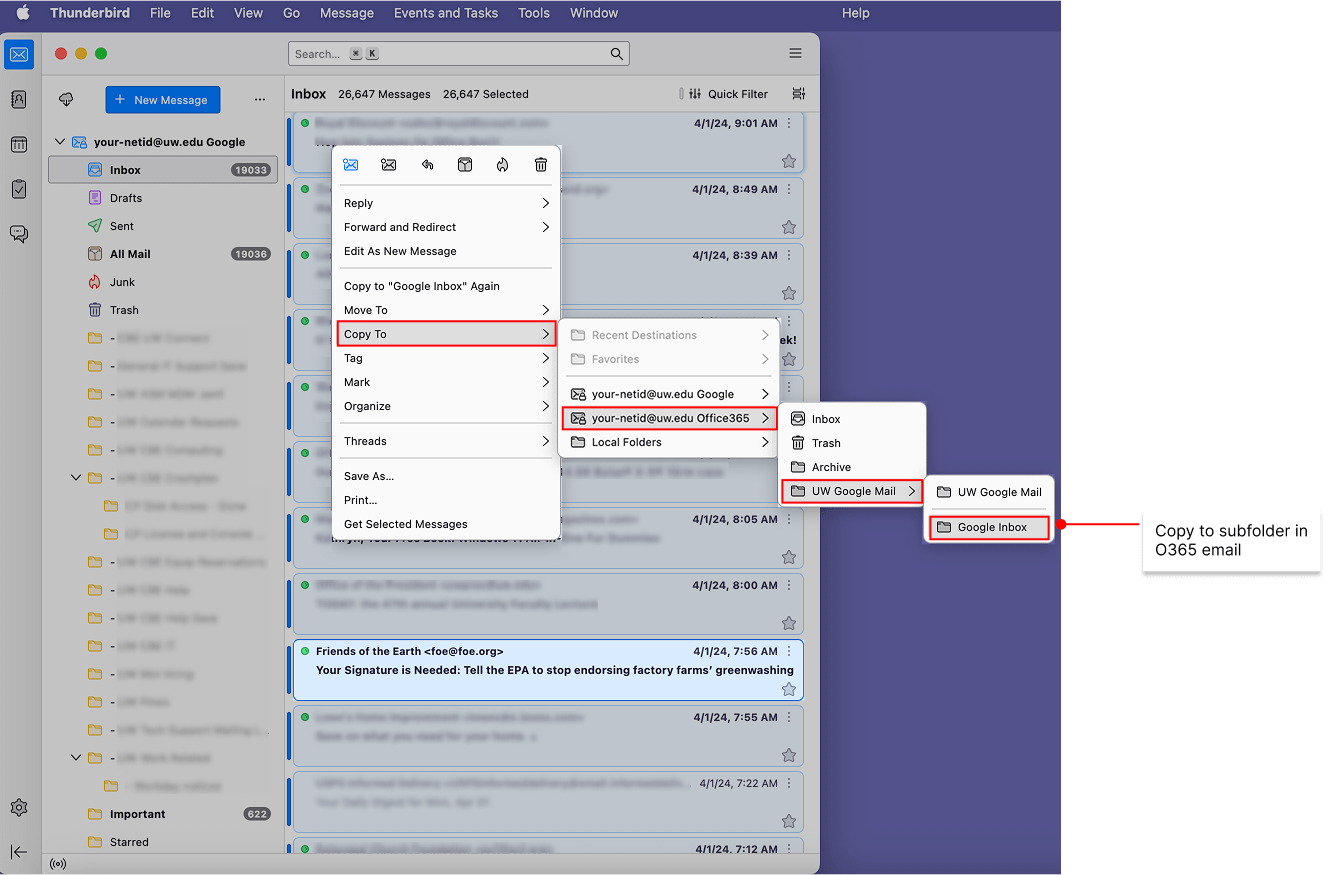This screenshot has width=1325, height=875.
Task: Select the mark-as-read envelope icon
Action: (350, 164)
